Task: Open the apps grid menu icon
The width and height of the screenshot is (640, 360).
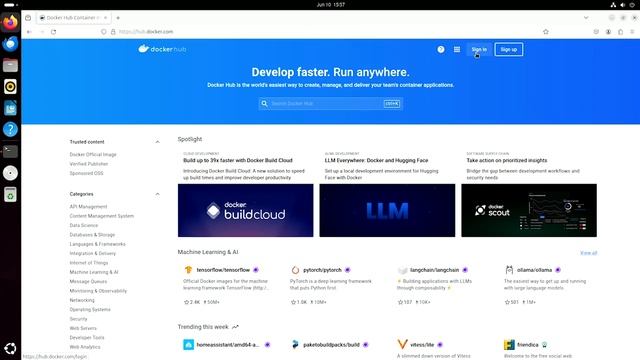Action: (x=457, y=49)
